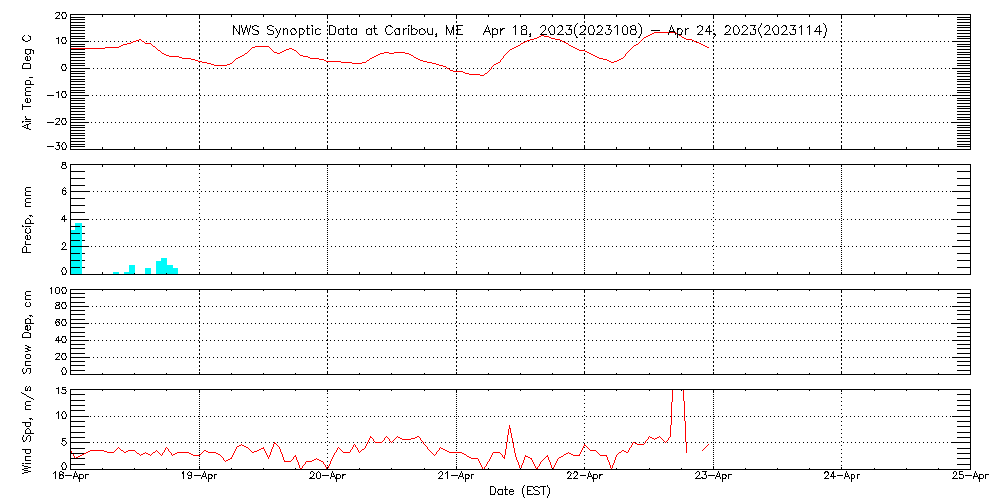1000x500 pixels.
Task: Click the 'Precip, mm' axis label
Action: point(27,221)
